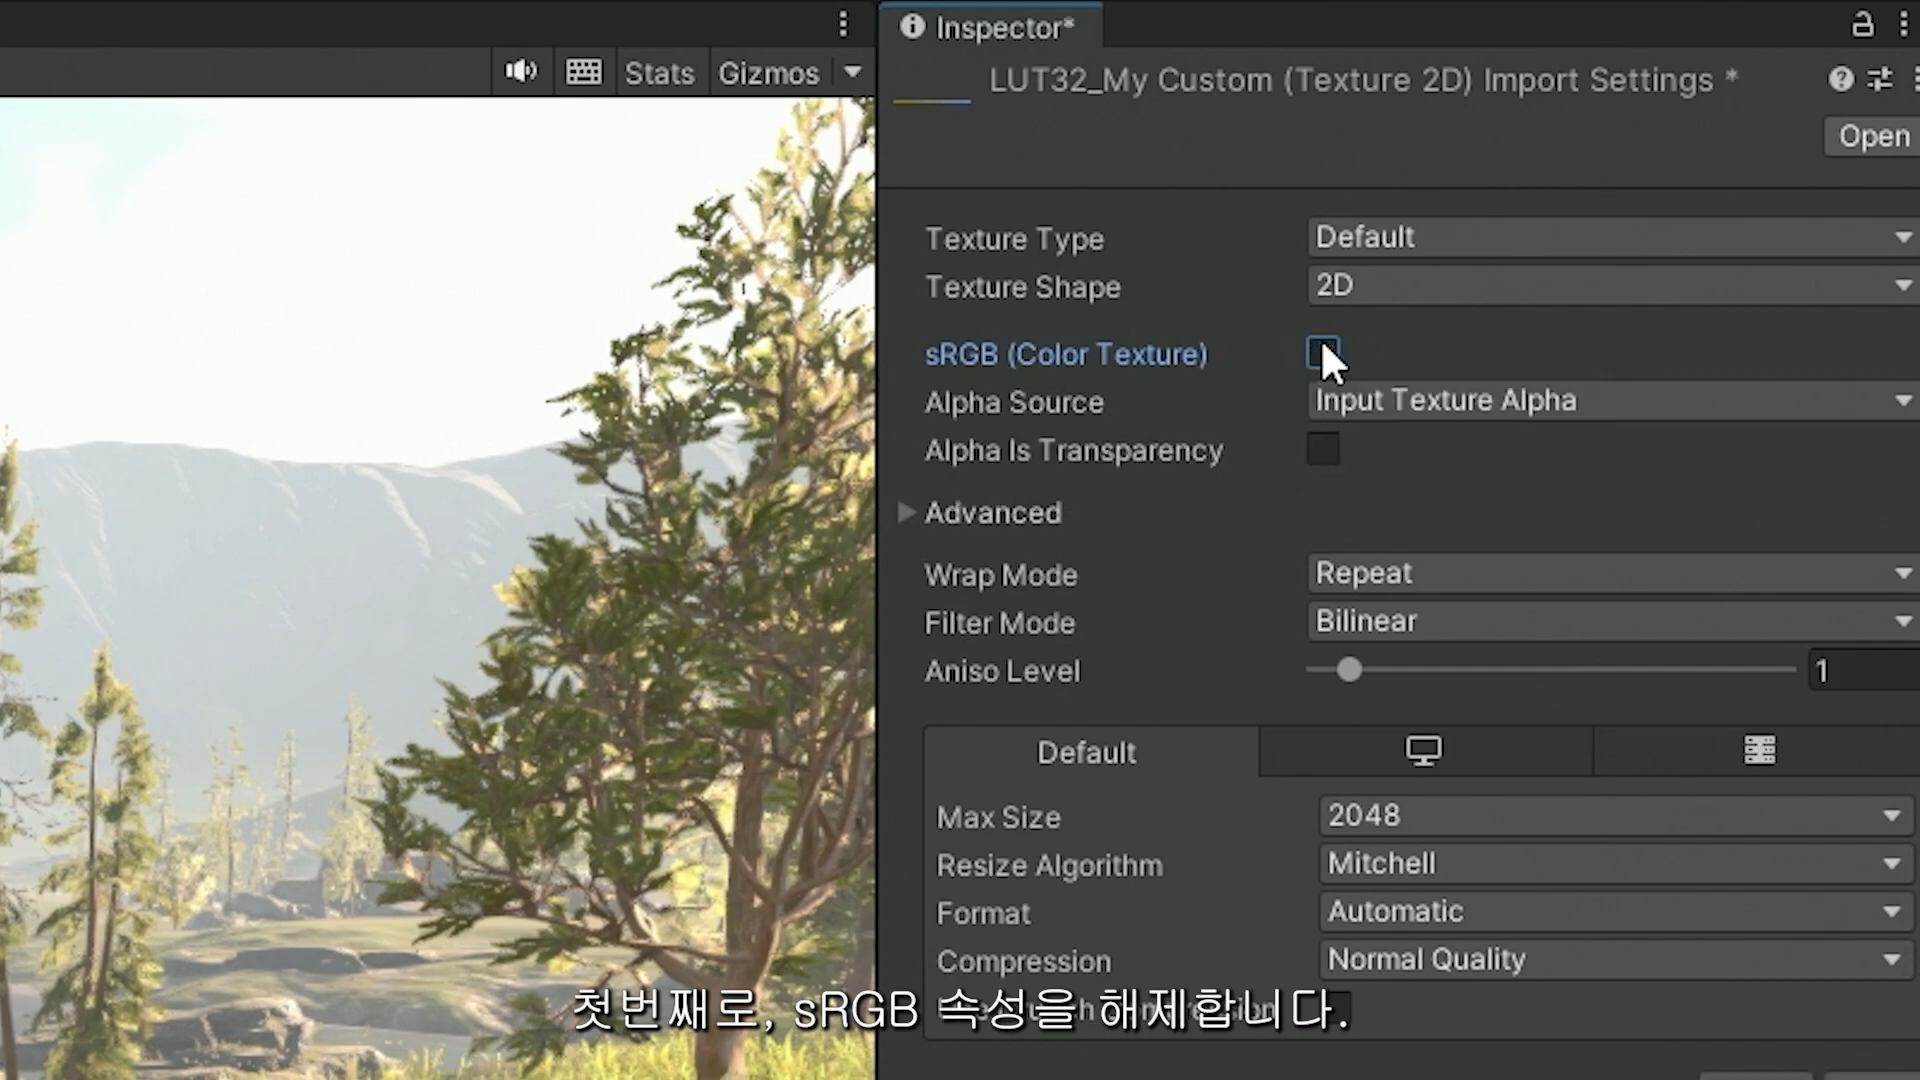Toggle the shortcuts keyboard icon
This screenshot has width=1920, height=1080.
[x=583, y=72]
